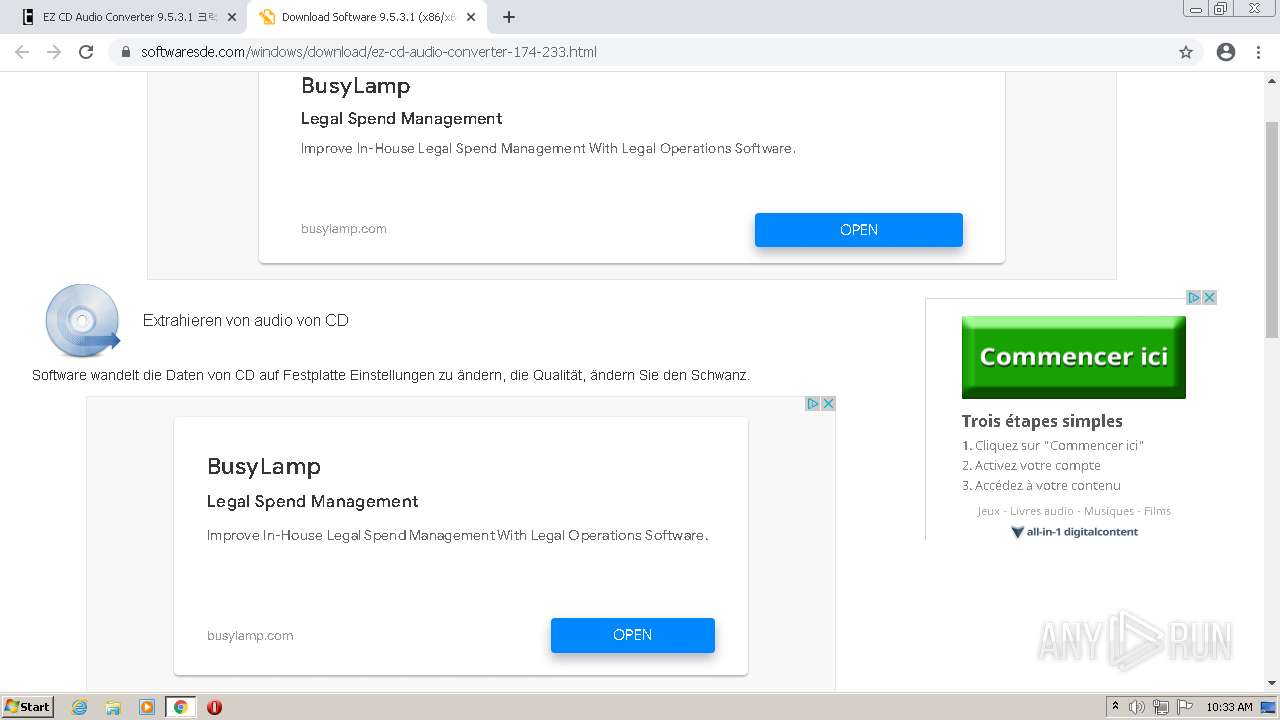Launch Internet Explorer from the taskbar
1280x720 pixels.
point(79,707)
